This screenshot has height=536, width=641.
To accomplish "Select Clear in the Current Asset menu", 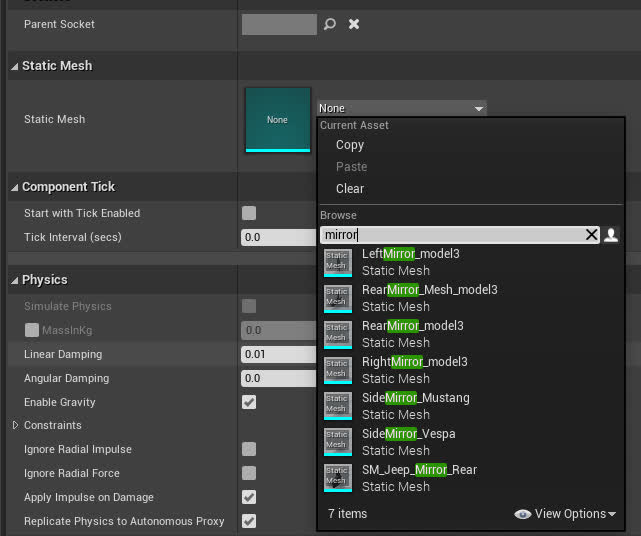I will (350, 189).
